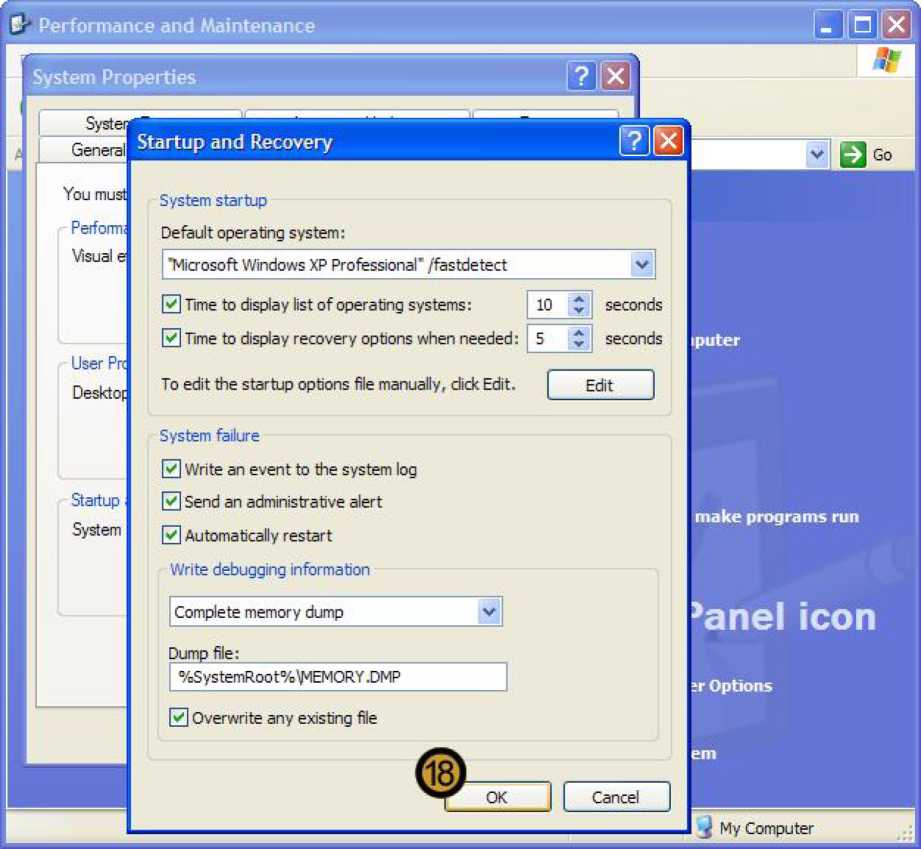Open the Default operating system dropdown

point(642,264)
